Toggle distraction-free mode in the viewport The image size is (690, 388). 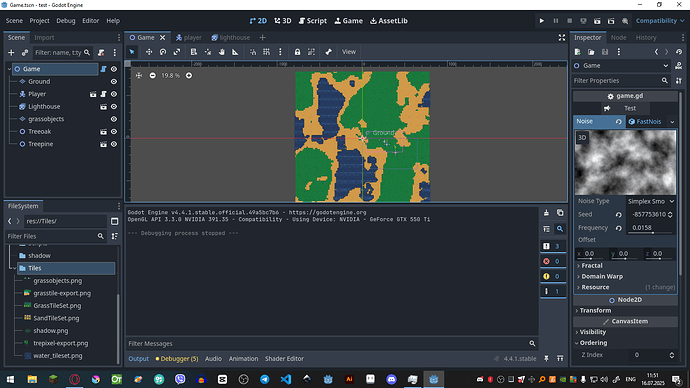(x=562, y=38)
